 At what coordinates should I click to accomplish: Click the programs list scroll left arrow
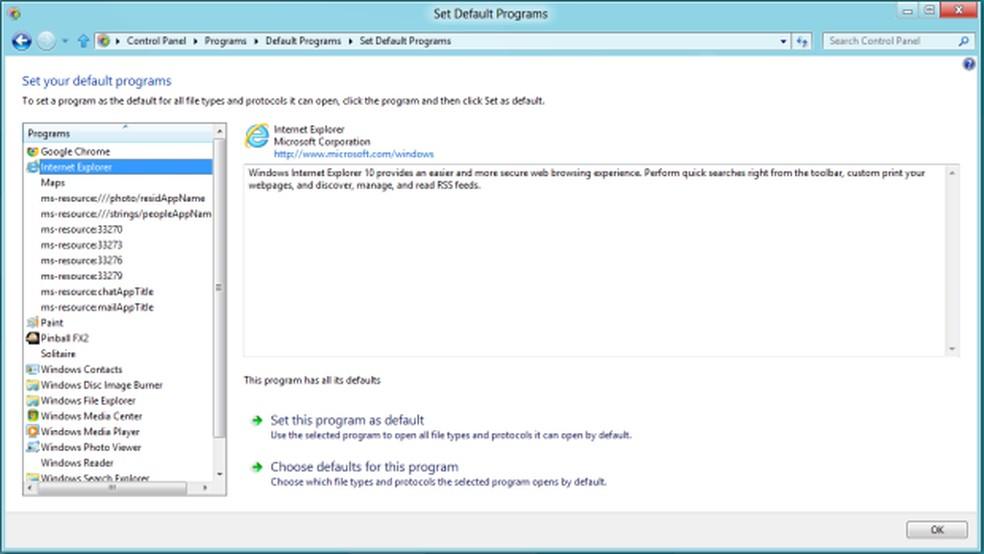point(31,487)
